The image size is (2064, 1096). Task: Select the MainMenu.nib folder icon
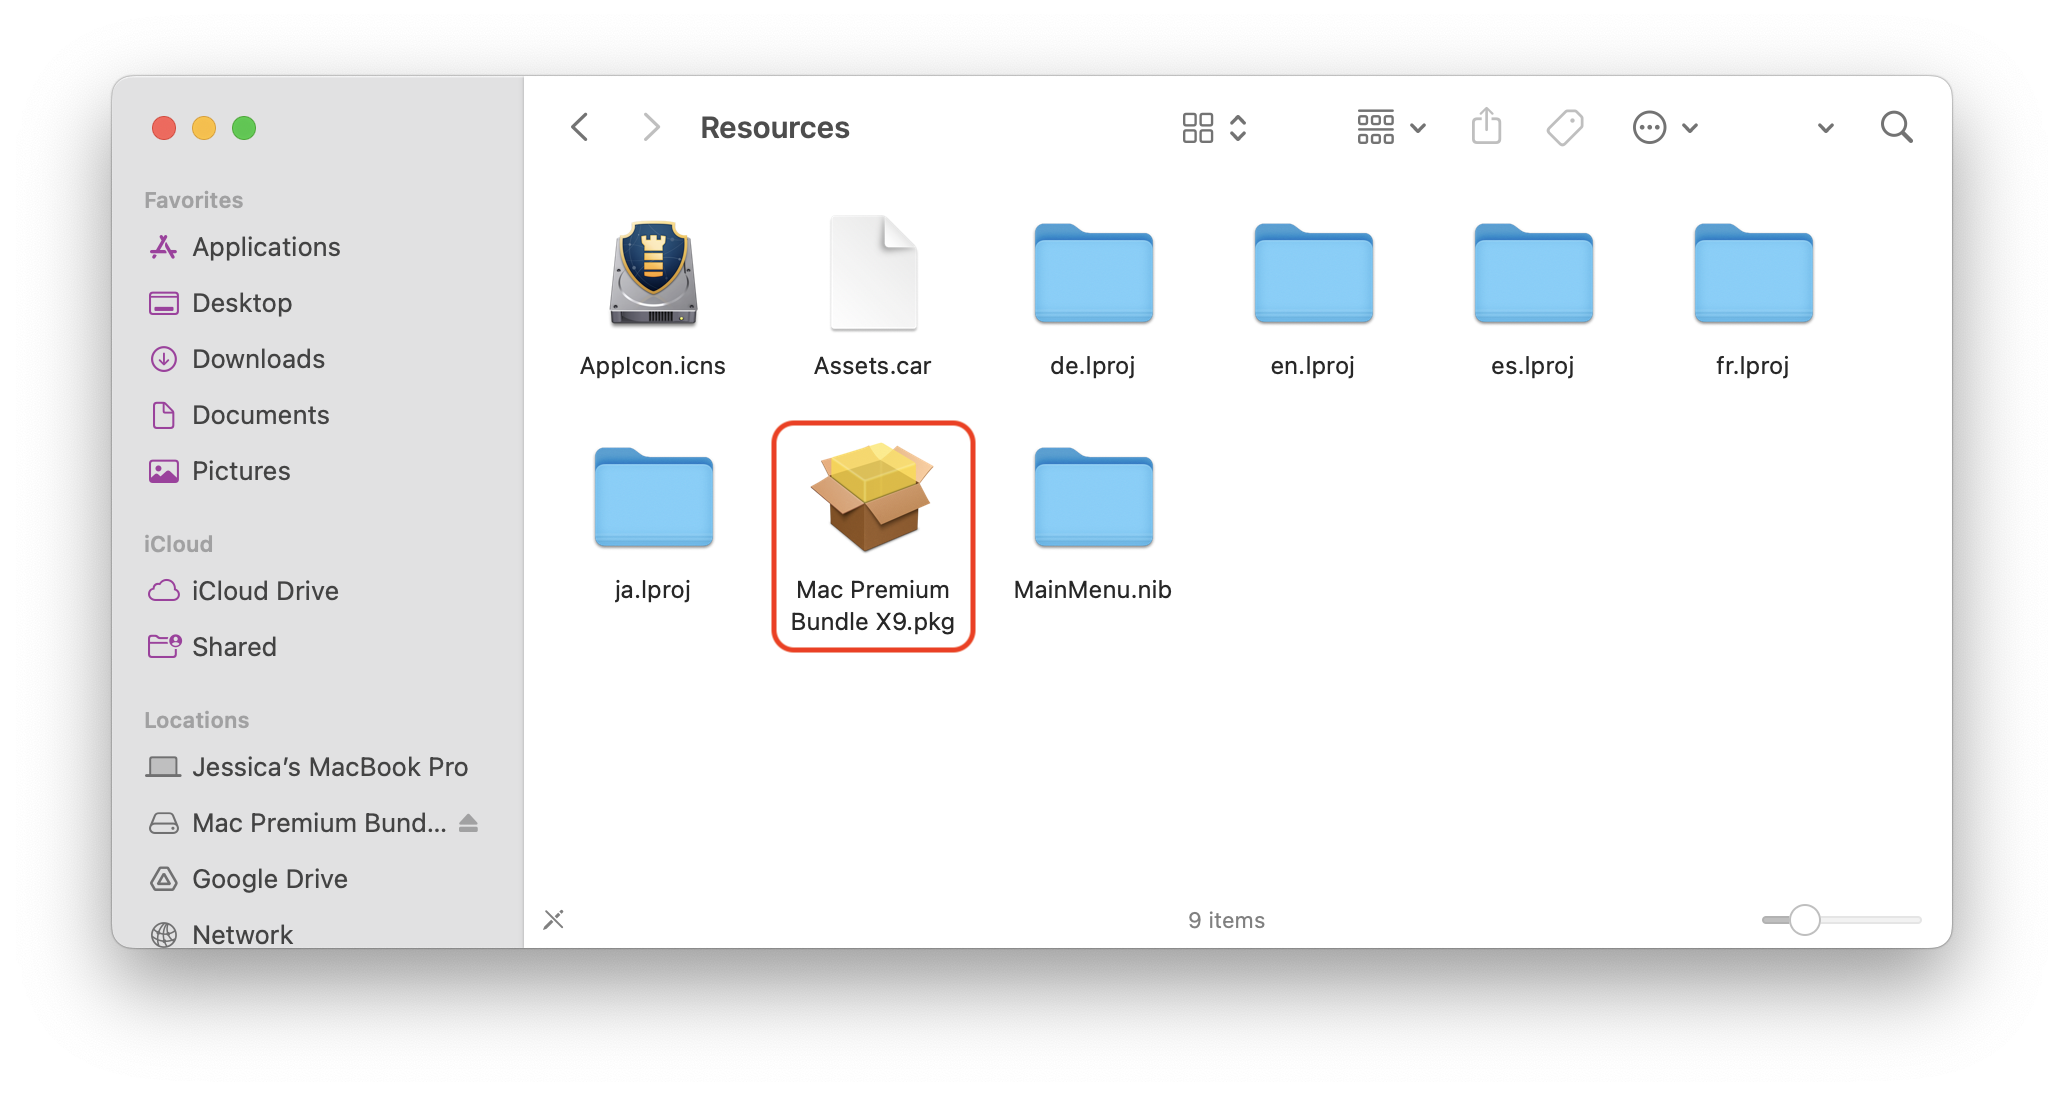(1093, 497)
